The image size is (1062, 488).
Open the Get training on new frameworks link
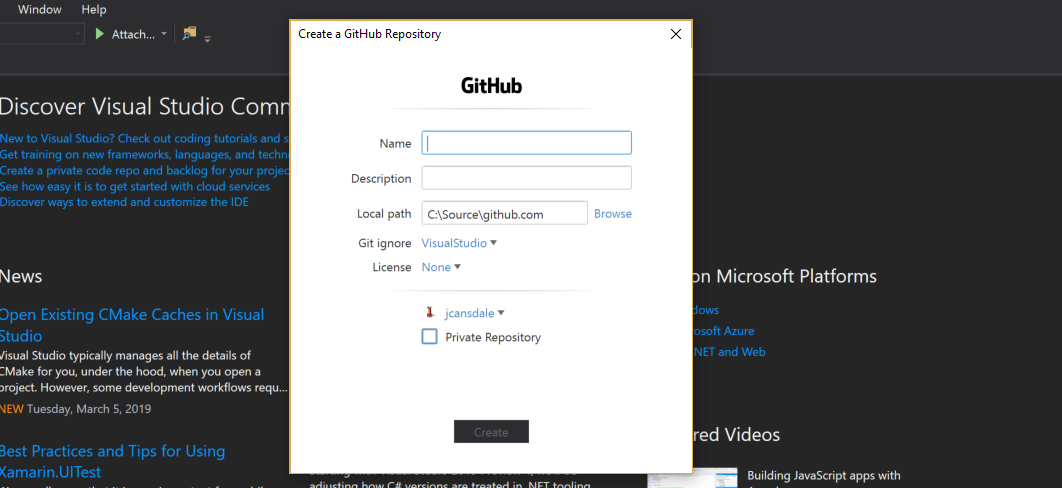point(145,154)
